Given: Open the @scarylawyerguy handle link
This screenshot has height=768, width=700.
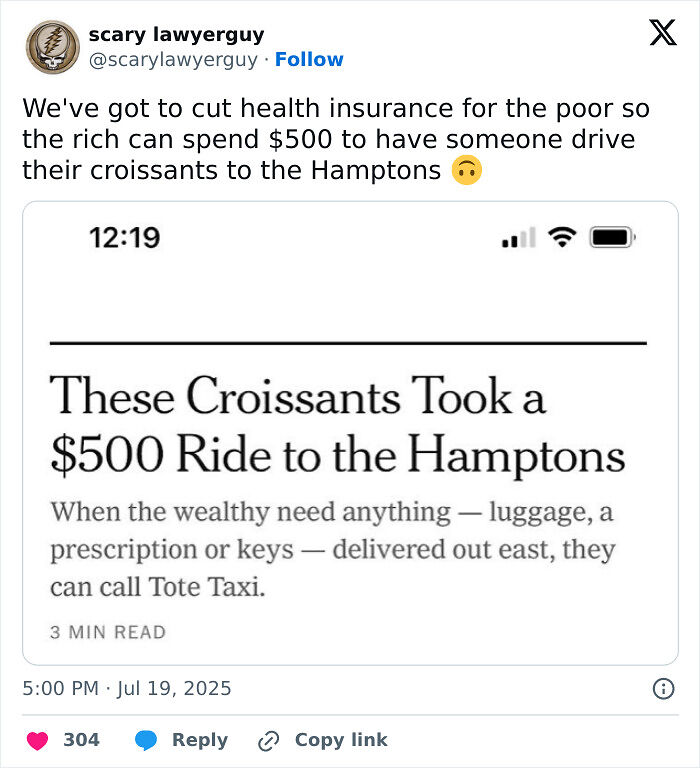Looking at the screenshot, I should (x=173, y=60).
